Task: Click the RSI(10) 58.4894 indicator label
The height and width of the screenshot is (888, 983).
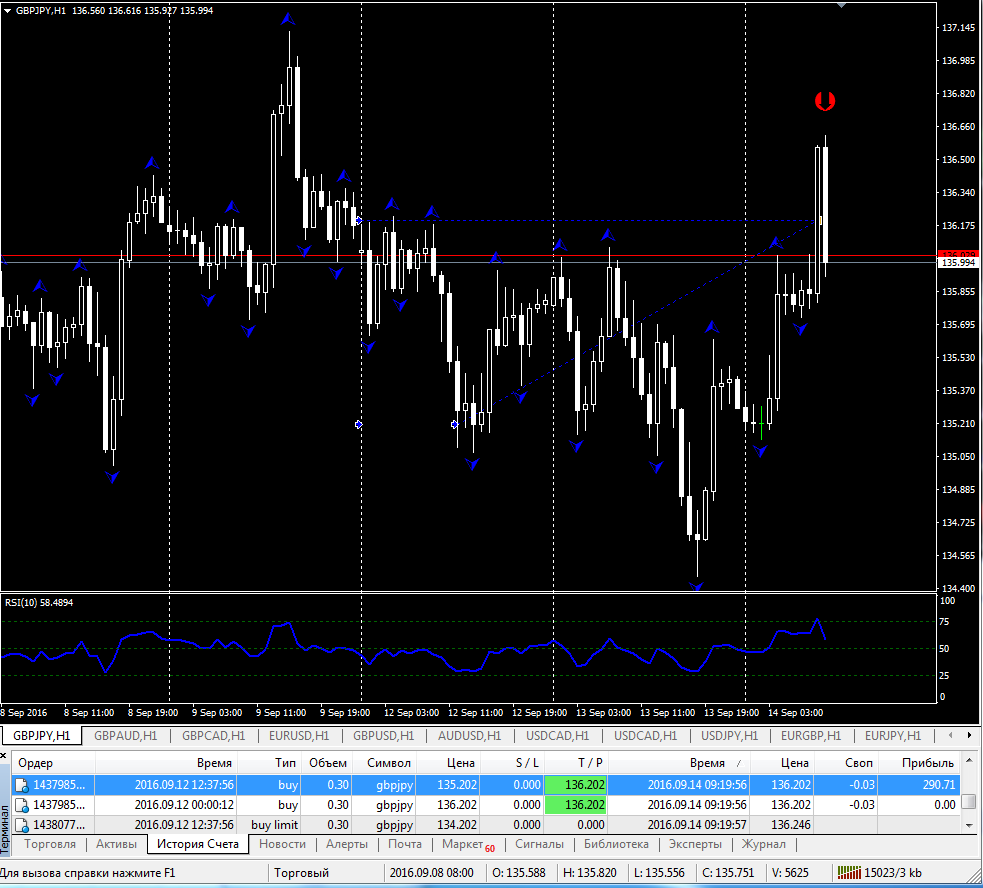Action: (x=39, y=603)
